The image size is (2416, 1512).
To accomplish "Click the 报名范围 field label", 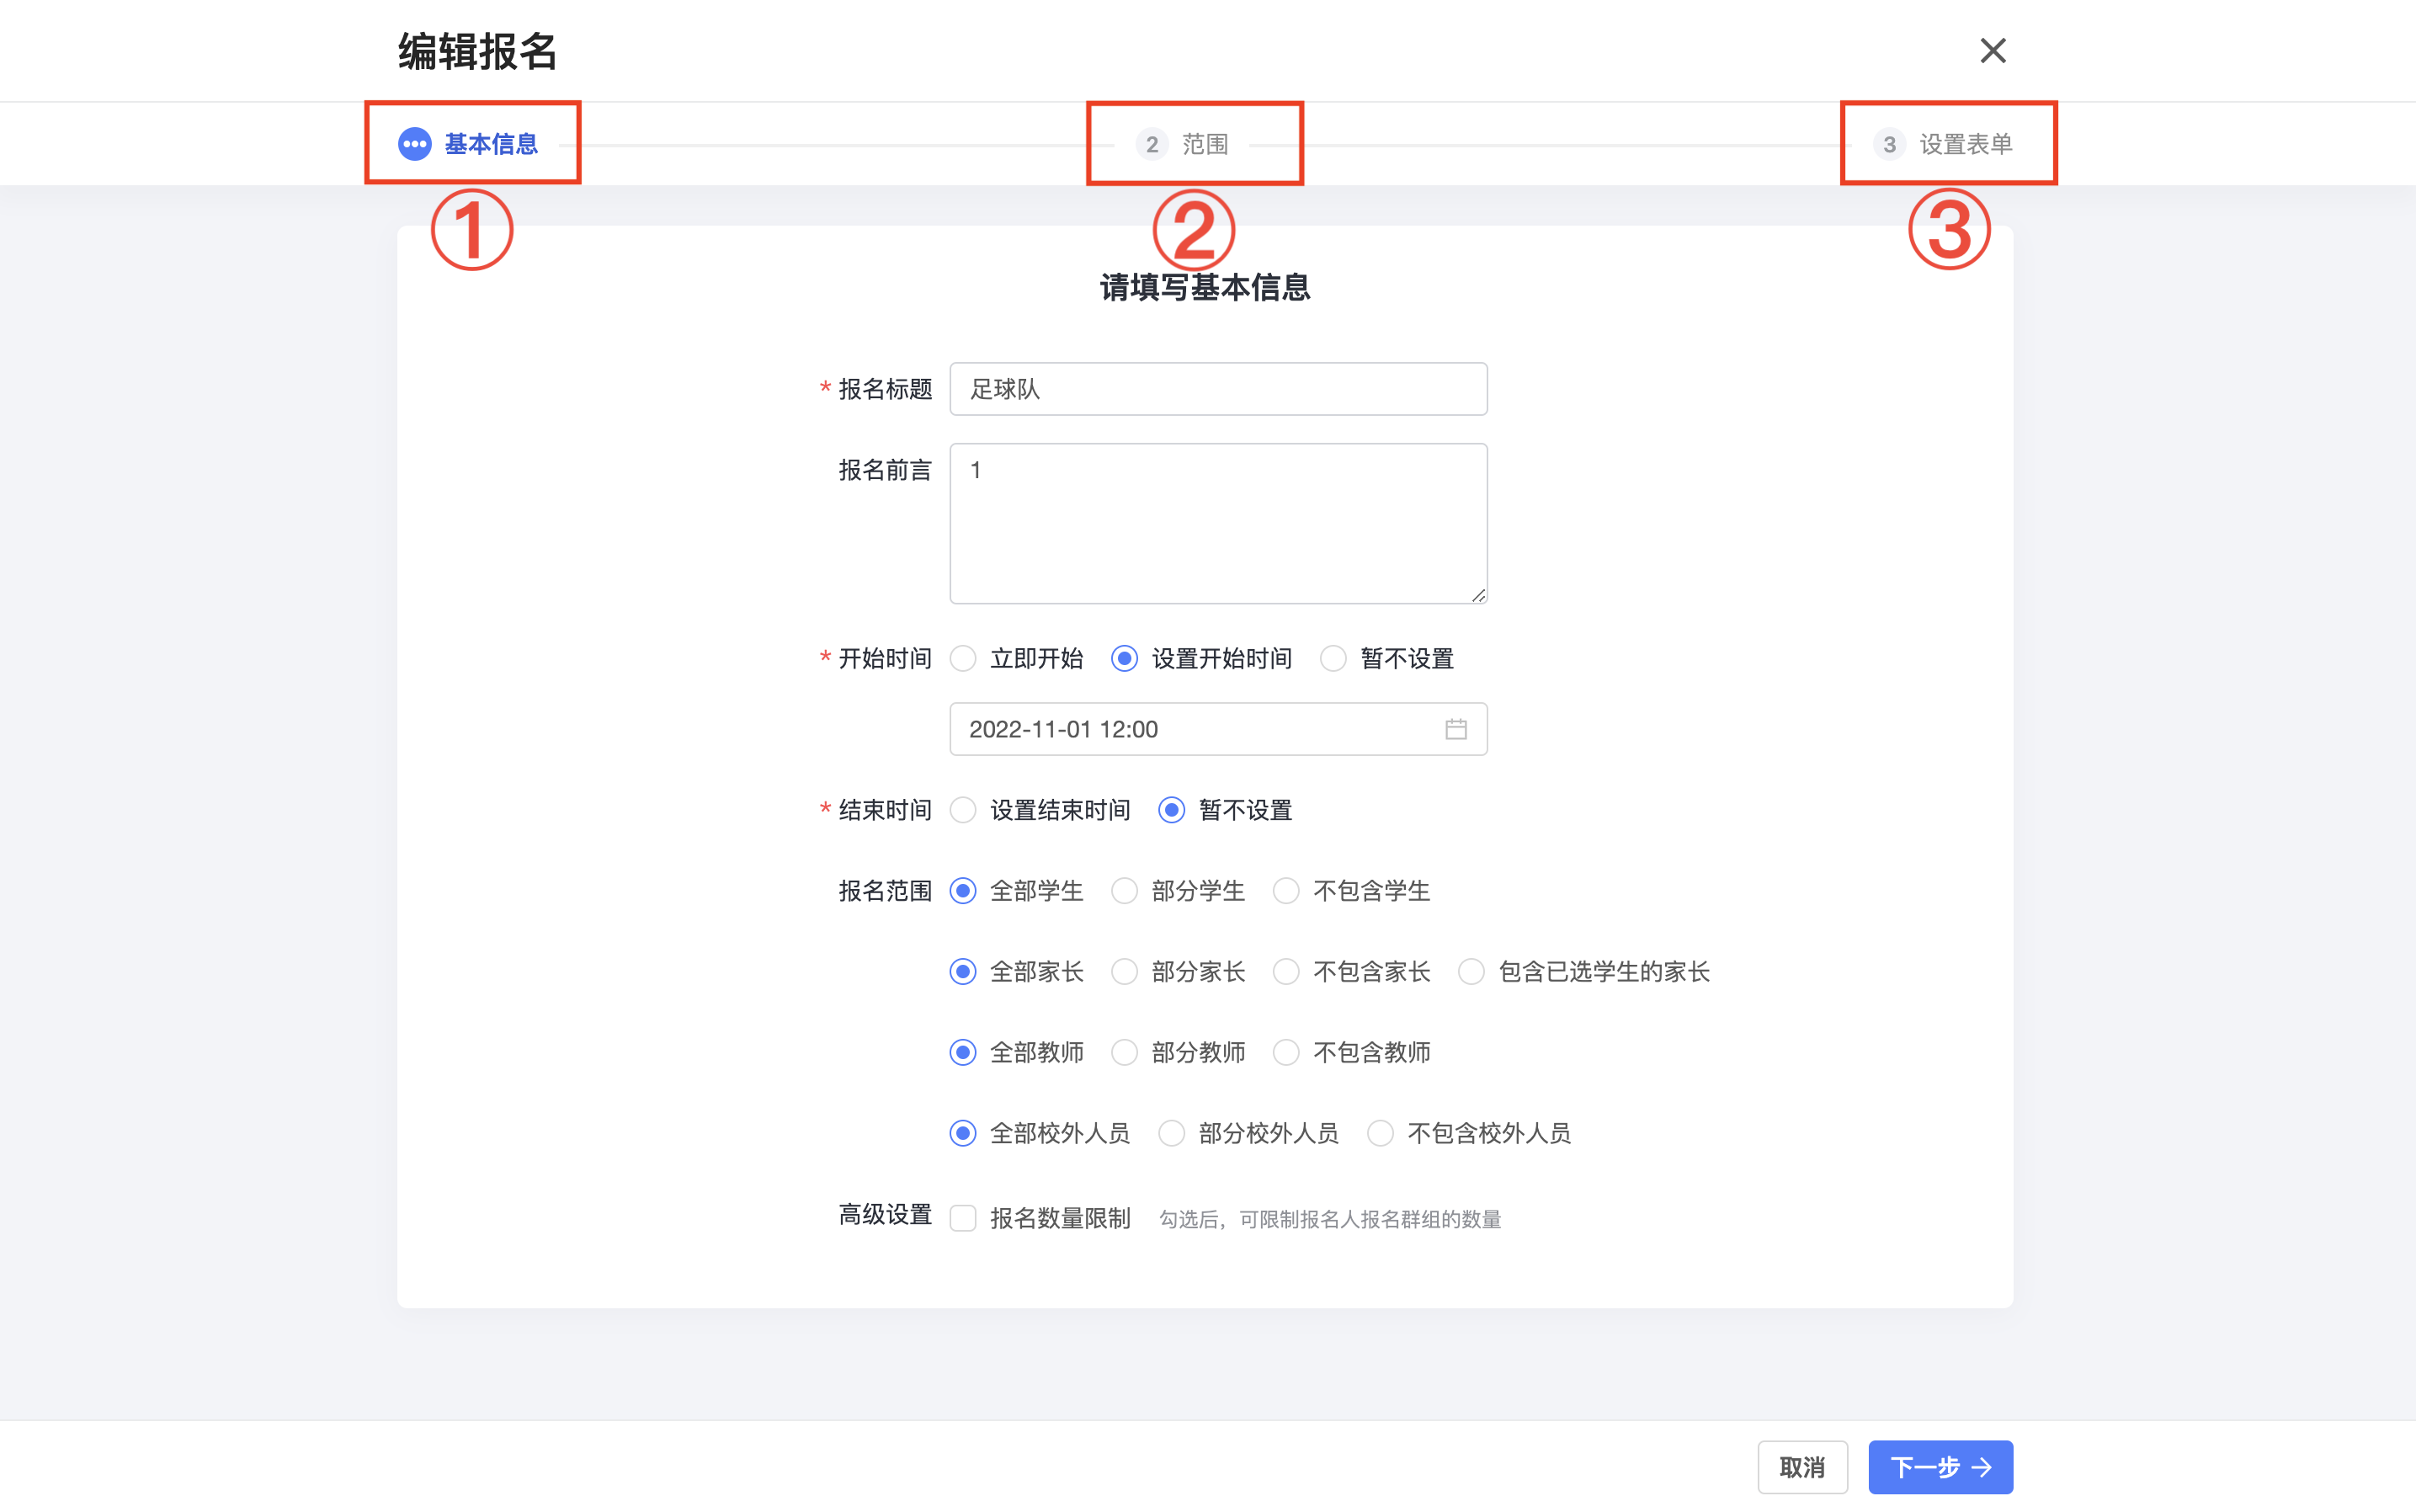I will click(885, 891).
